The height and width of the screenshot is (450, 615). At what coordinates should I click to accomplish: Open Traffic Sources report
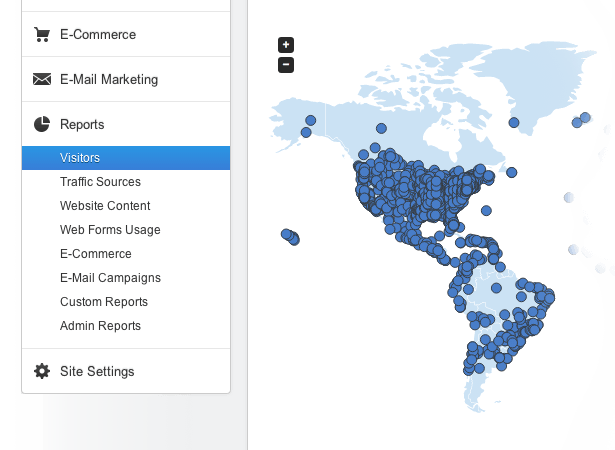pyautogui.click(x=100, y=182)
